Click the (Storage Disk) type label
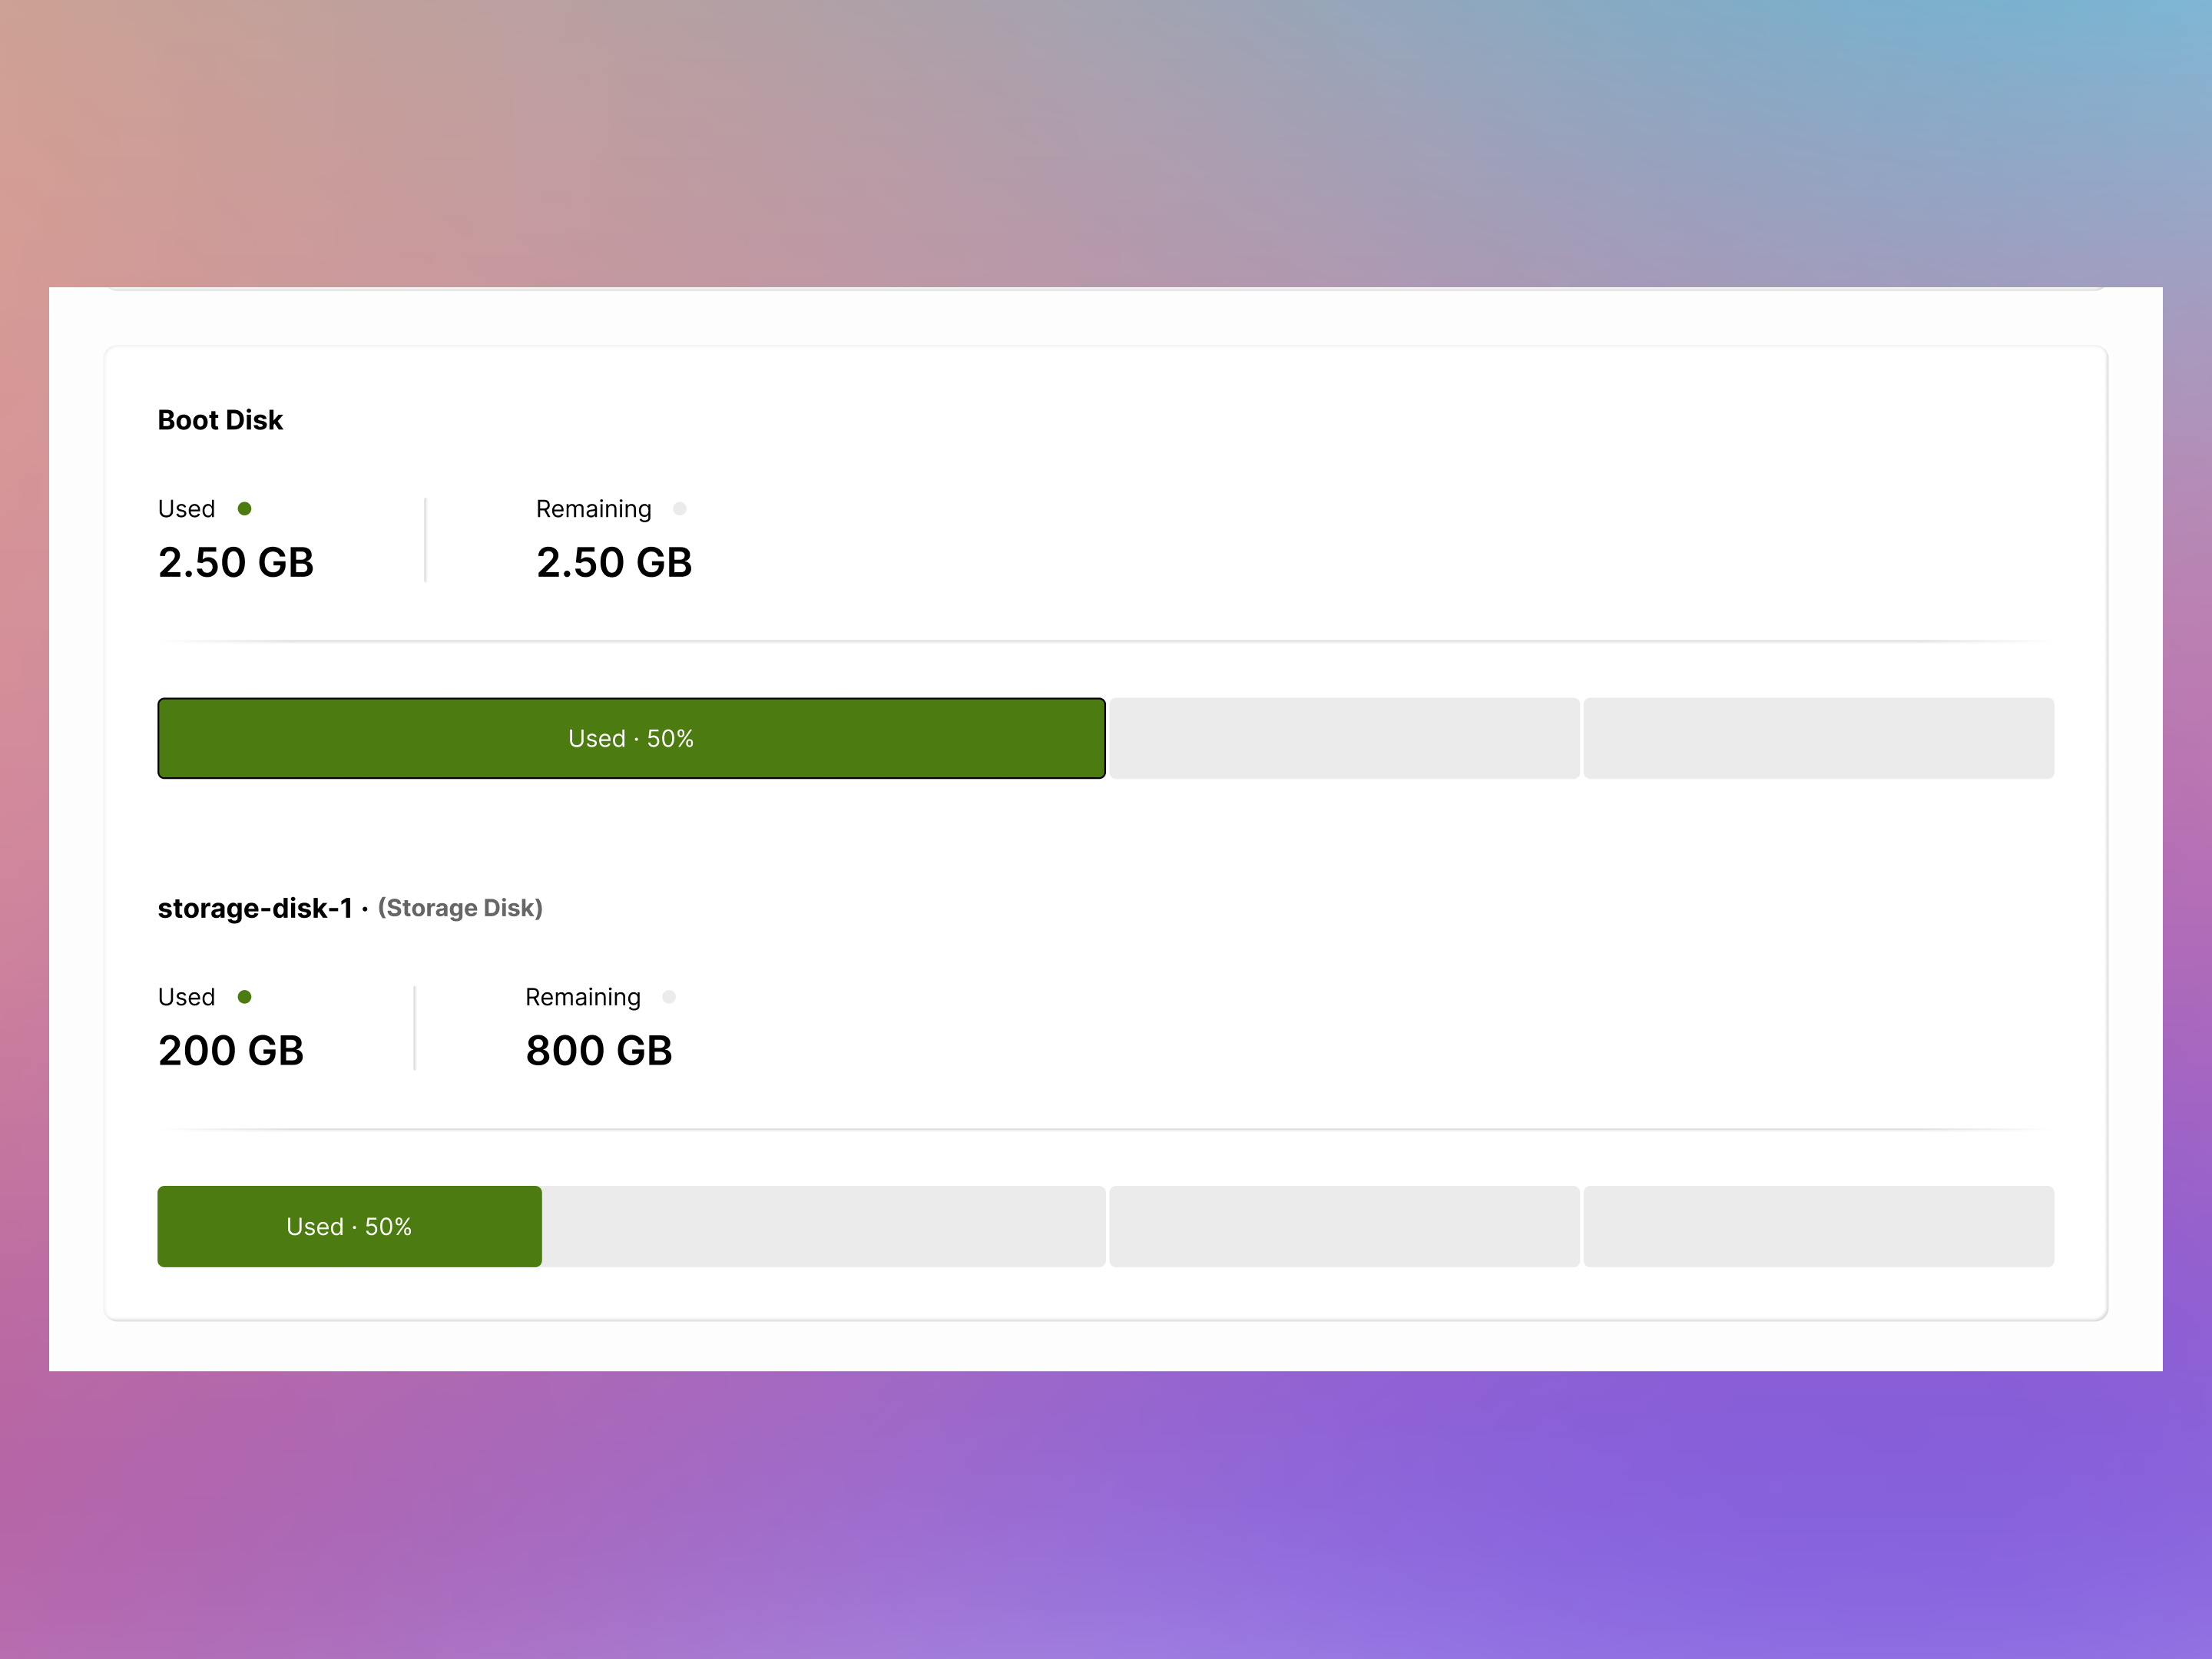 pos(460,908)
